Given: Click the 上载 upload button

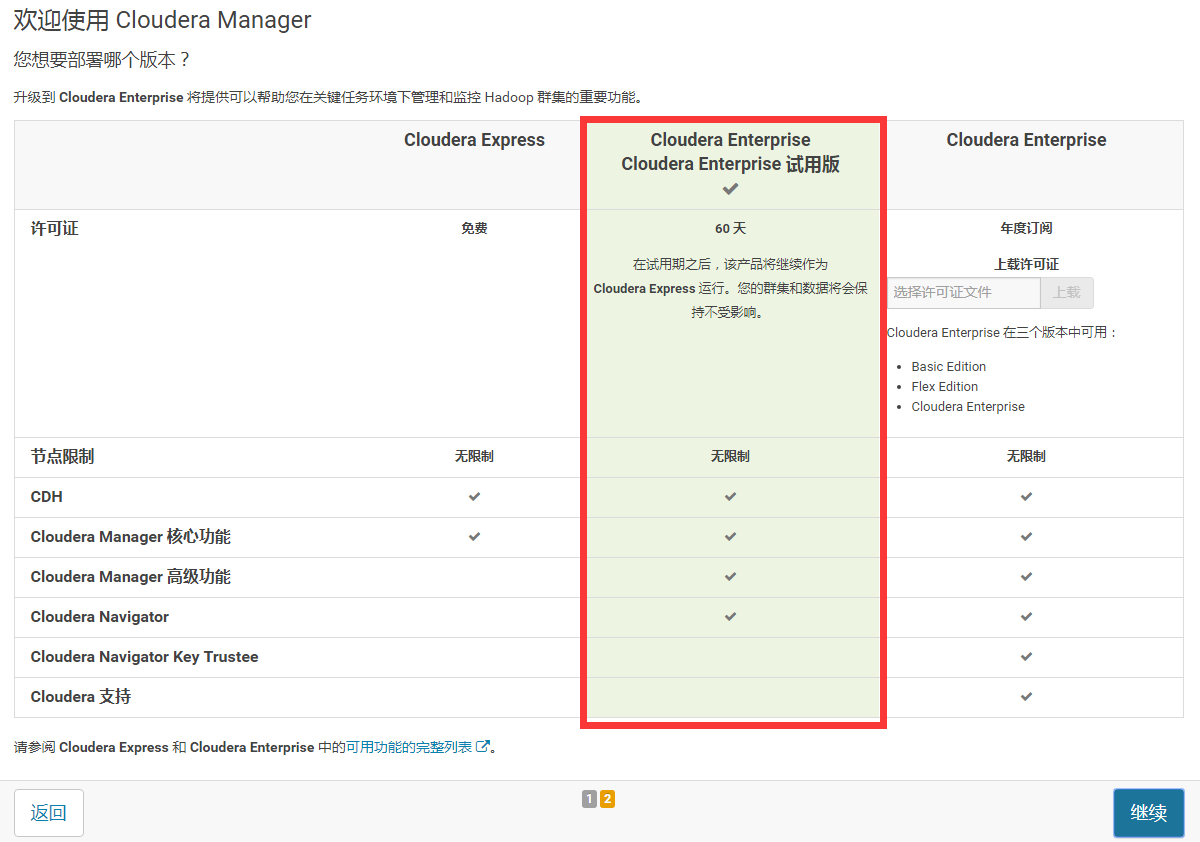Looking at the screenshot, I should click(1067, 293).
